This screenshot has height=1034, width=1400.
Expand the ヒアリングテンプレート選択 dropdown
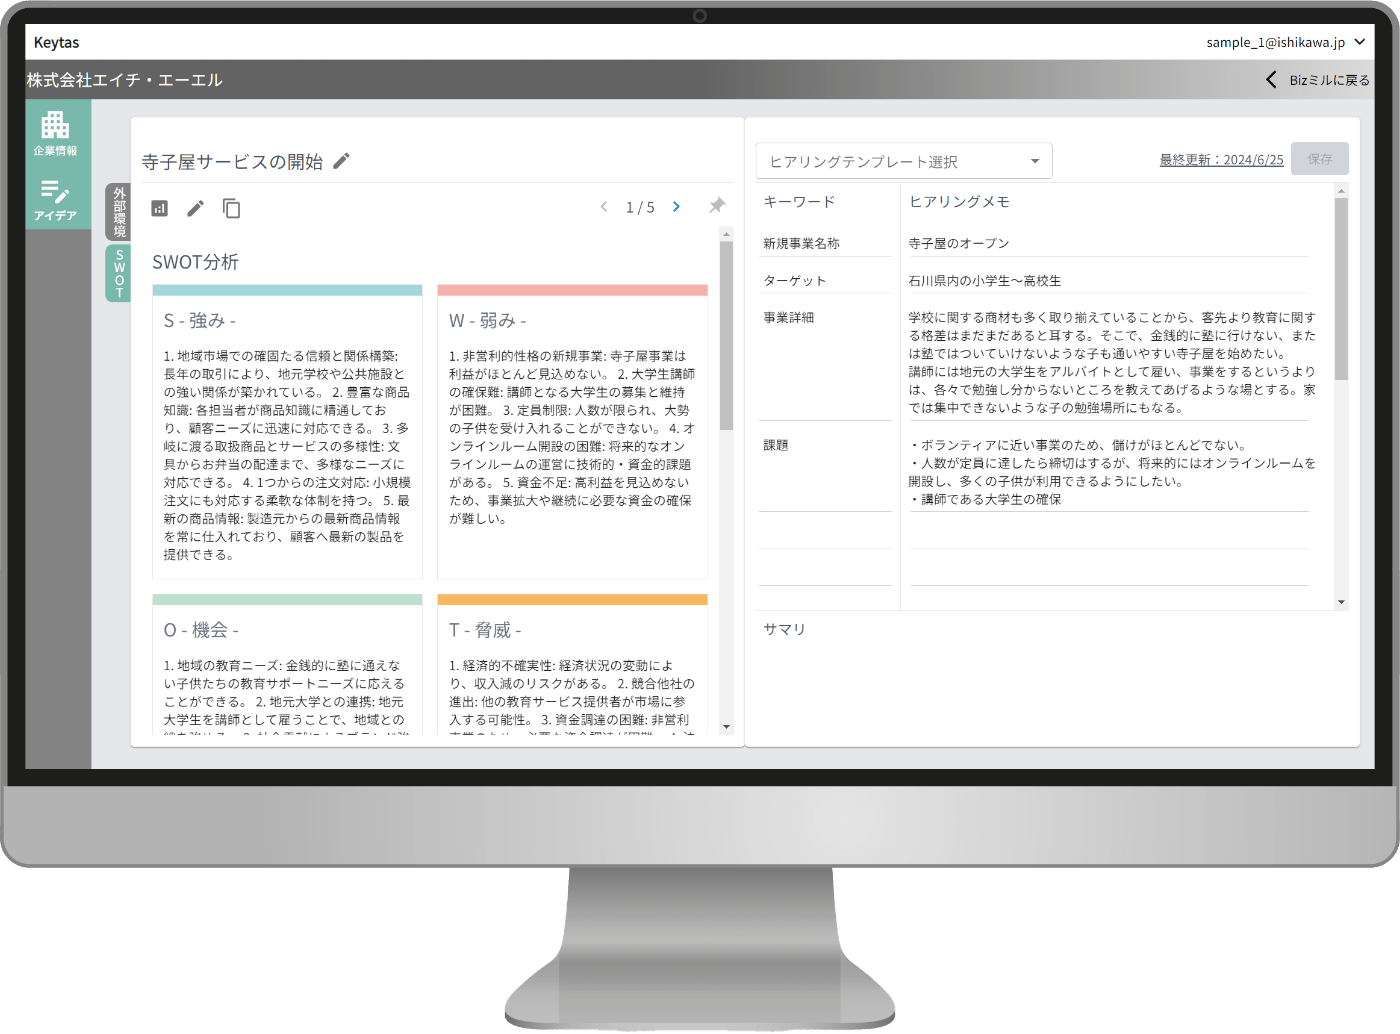point(904,161)
